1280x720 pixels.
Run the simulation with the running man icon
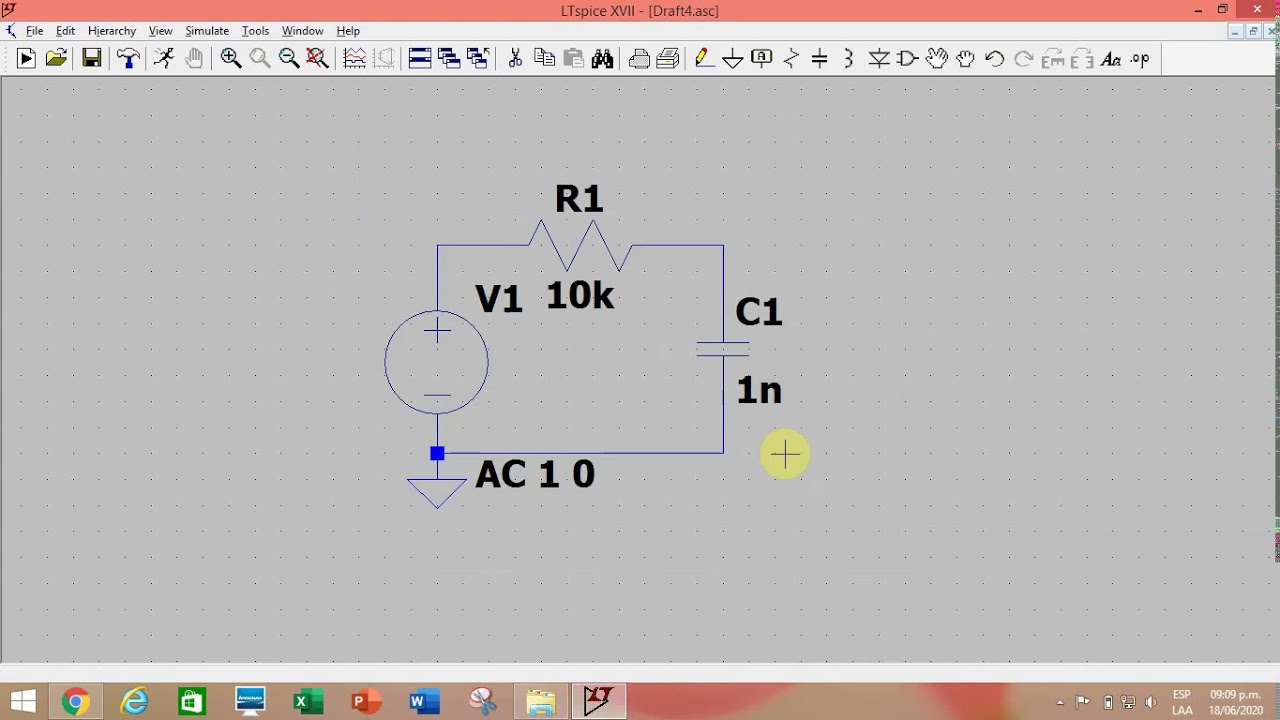click(164, 59)
